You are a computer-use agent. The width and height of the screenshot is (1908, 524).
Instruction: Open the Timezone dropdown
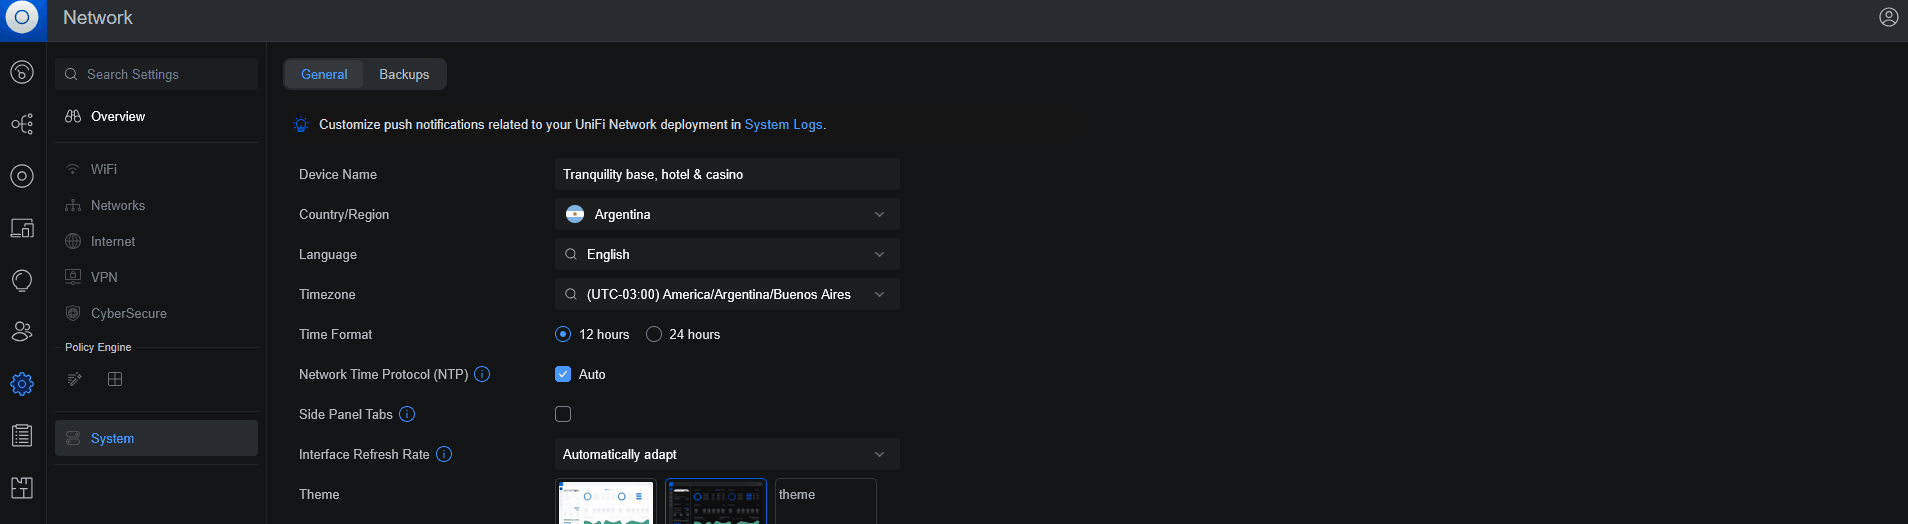pos(727,294)
